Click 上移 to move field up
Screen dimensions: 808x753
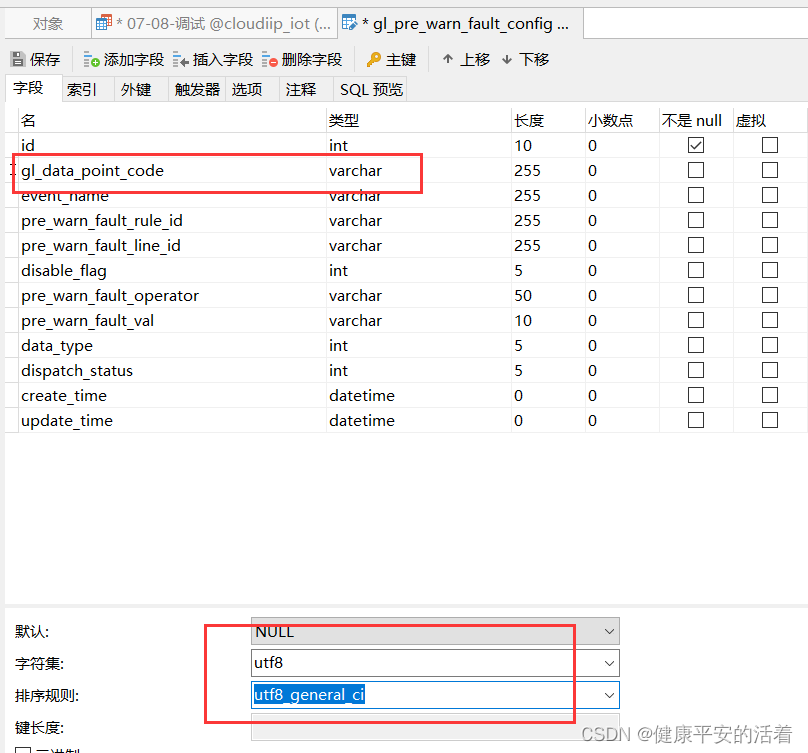click(x=466, y=59)
